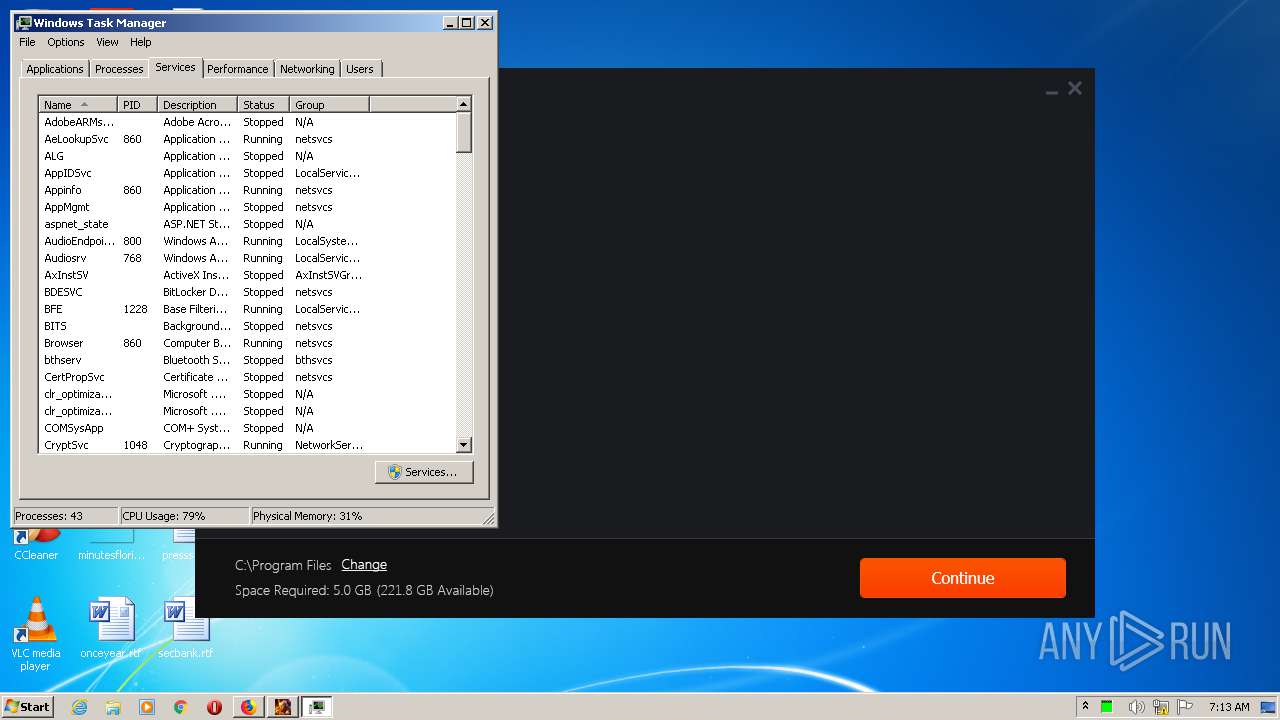1280x720 pixels.
Task: Select the Browser service row
Action: point(247,343)
